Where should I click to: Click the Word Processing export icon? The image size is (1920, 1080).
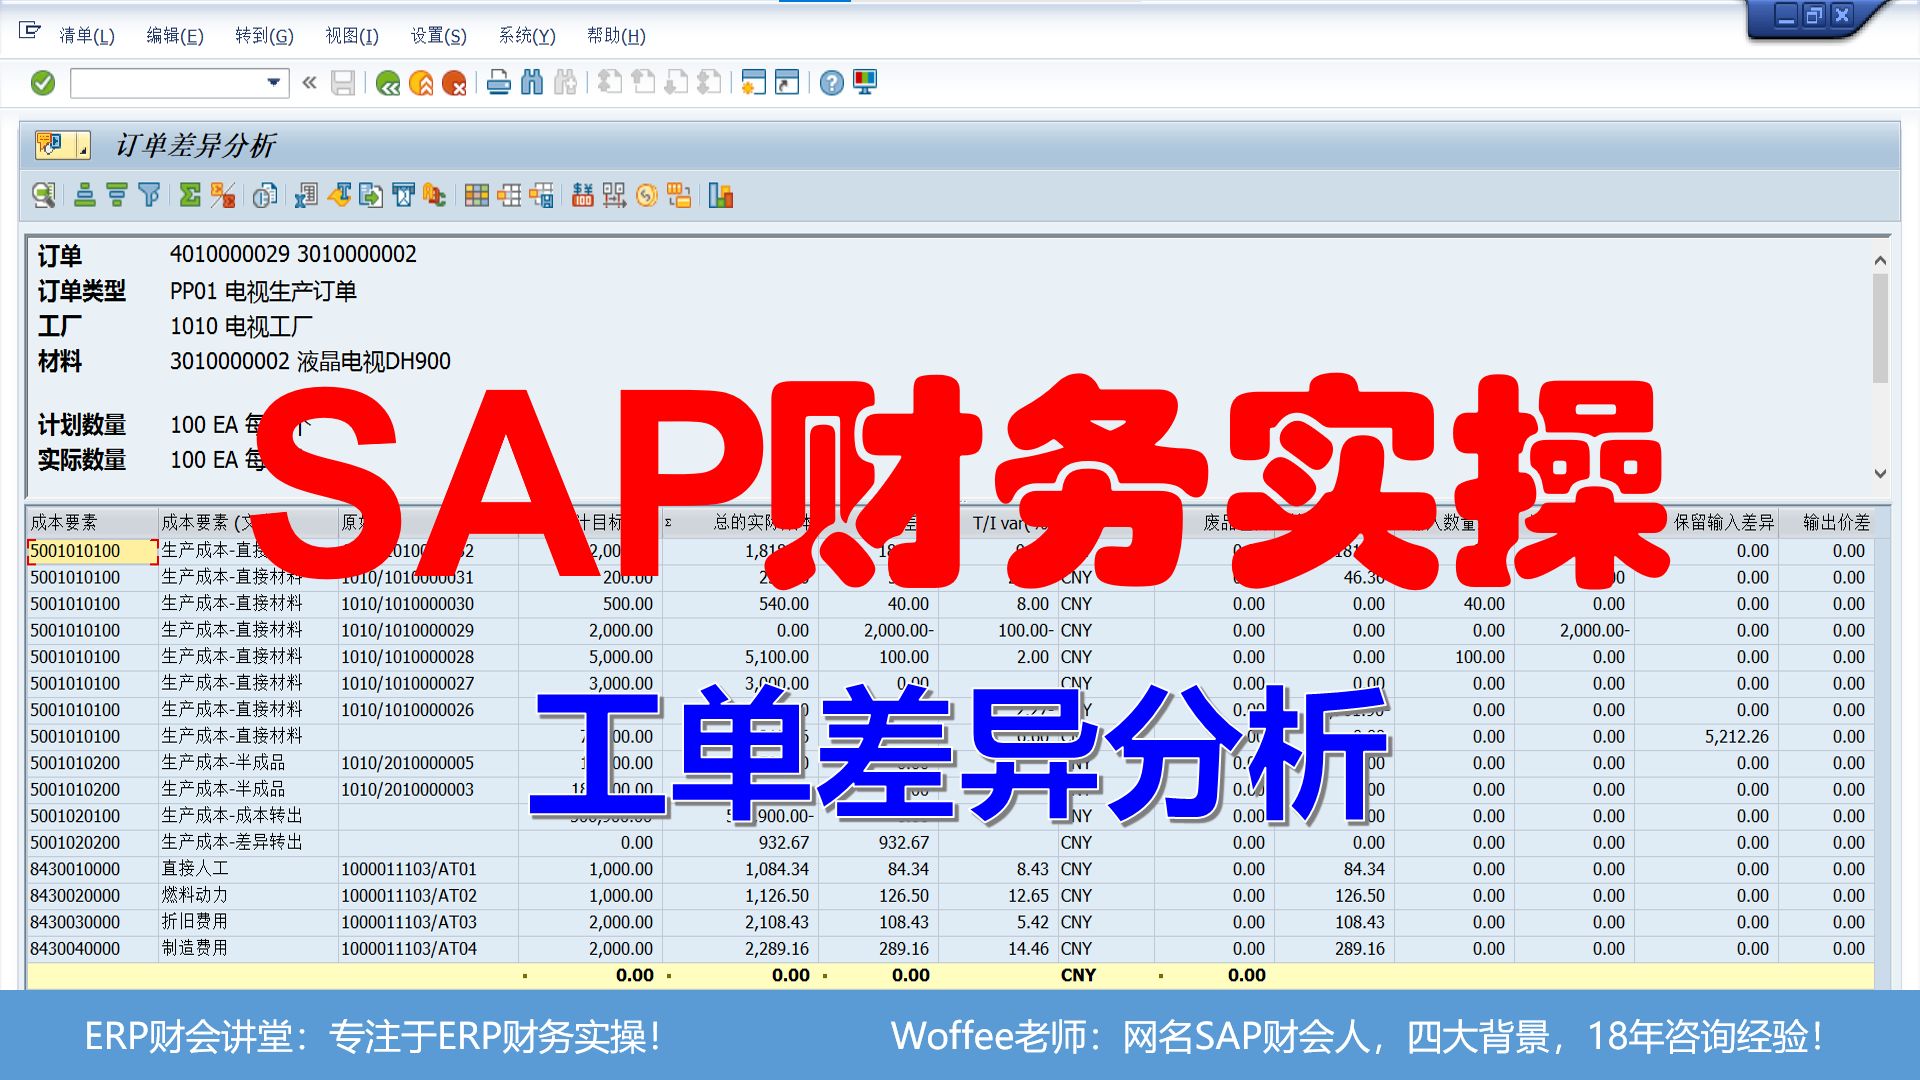click(x=339, y=195)
